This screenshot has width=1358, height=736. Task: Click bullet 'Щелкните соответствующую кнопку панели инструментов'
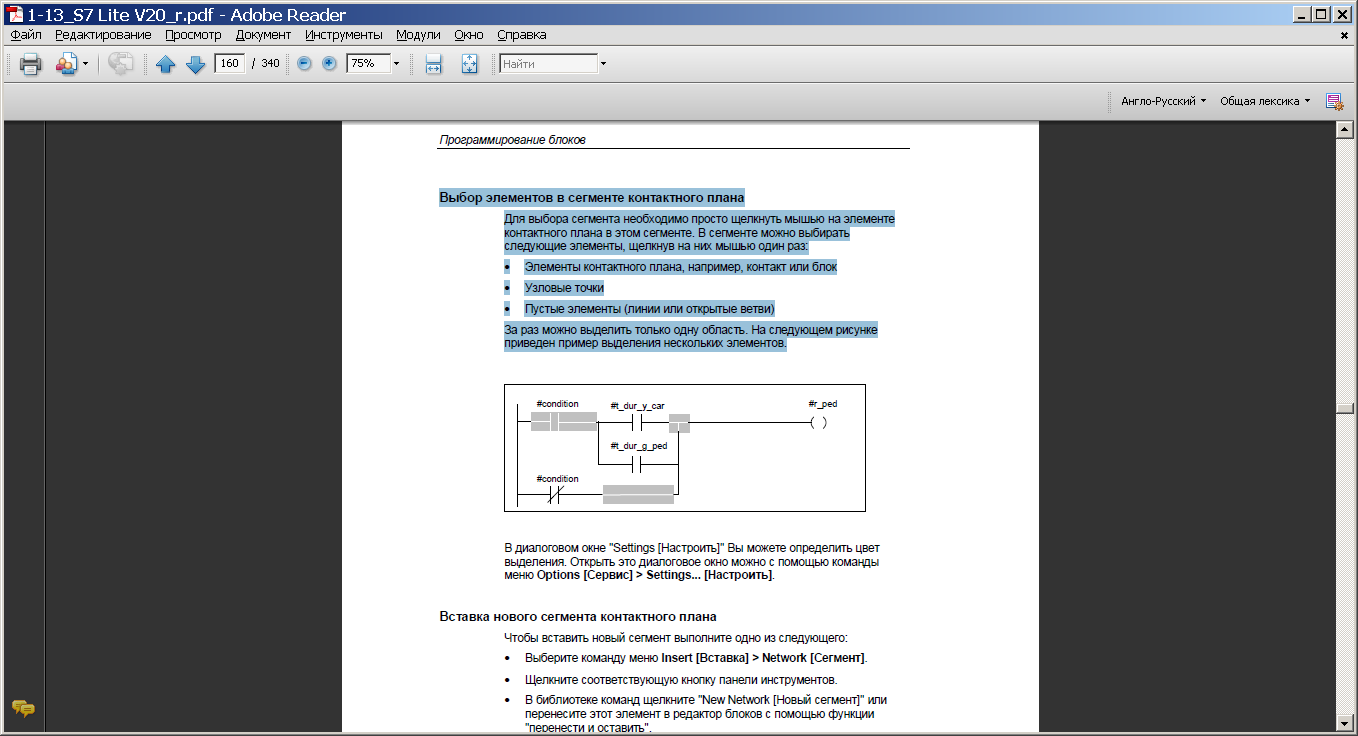pos(681,680)
